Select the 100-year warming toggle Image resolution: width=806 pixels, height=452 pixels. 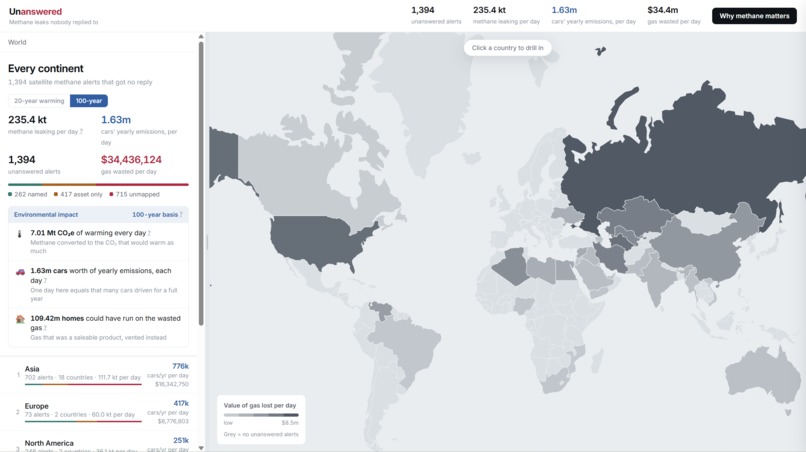pos(89,101)
